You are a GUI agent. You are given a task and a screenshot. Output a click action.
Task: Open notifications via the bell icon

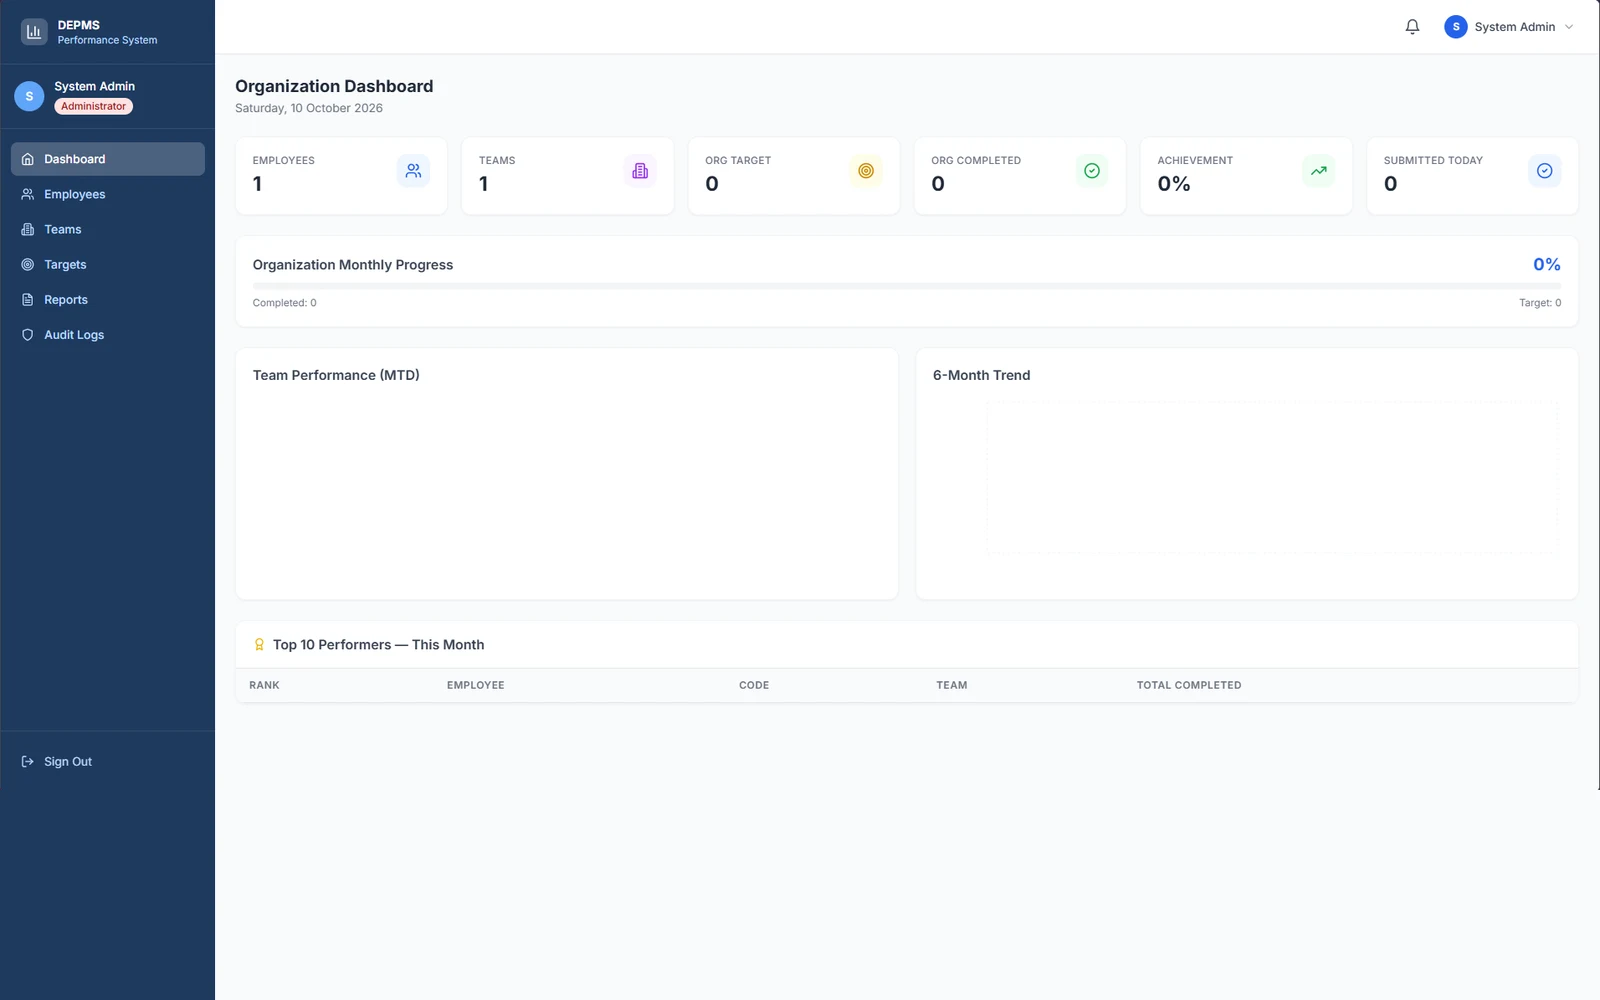coord(1412,27)
